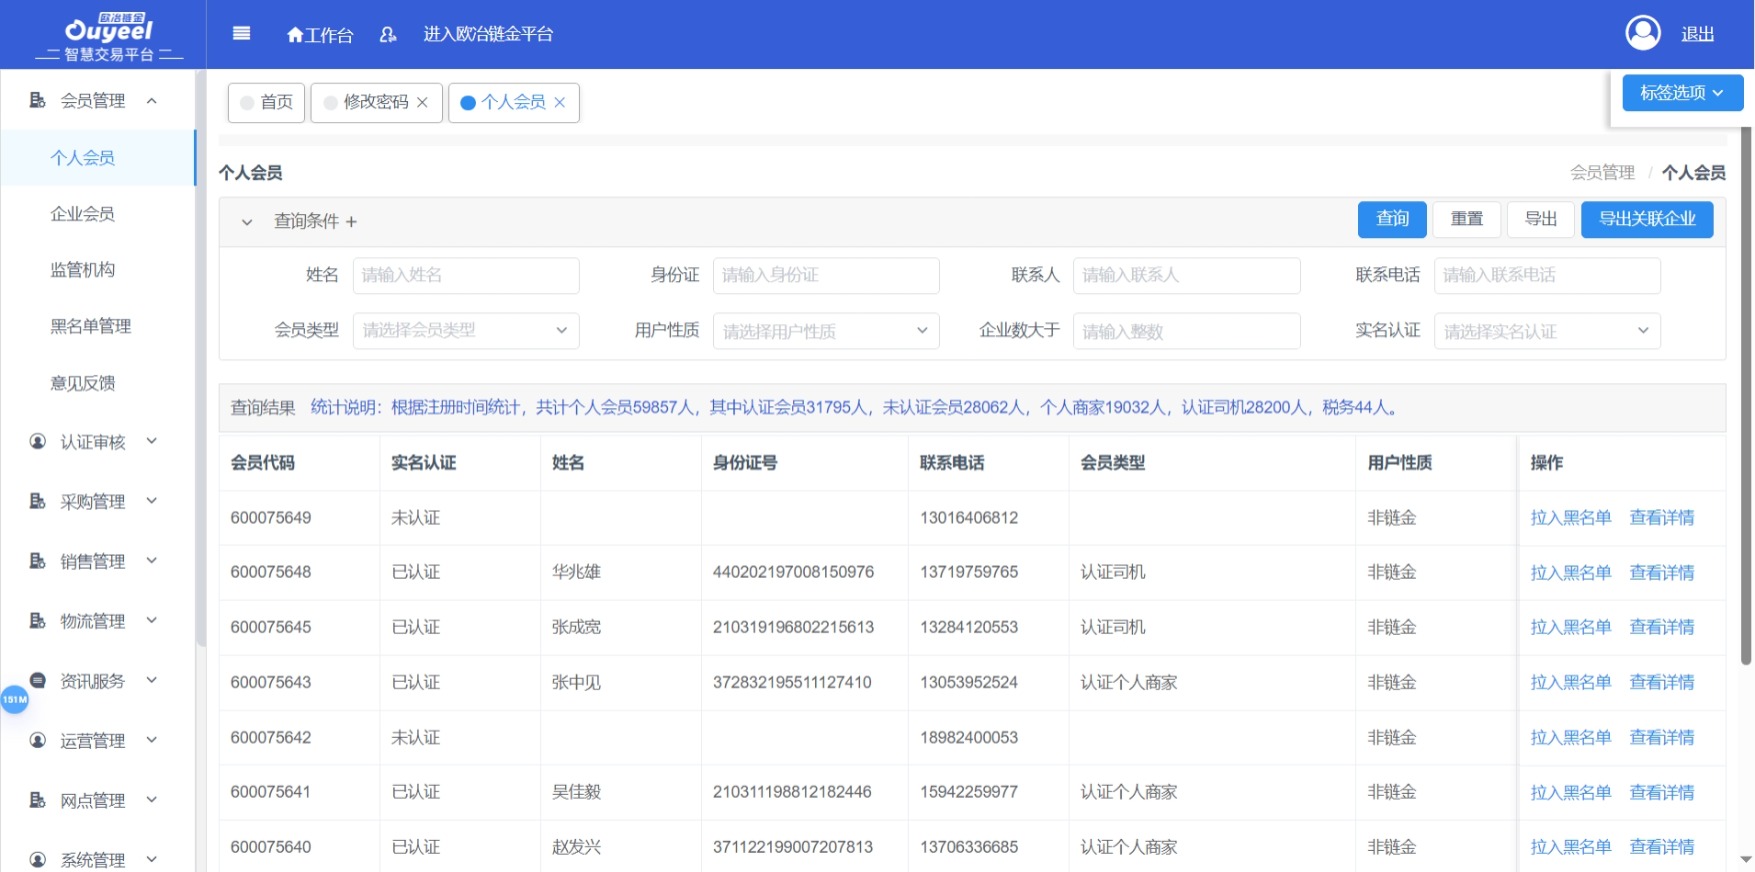Image resolution: width=1755 pixels, height=872 pixels.
Task: Enter the 进入欧冶链金平台 link
Action: tap(488, 34)
